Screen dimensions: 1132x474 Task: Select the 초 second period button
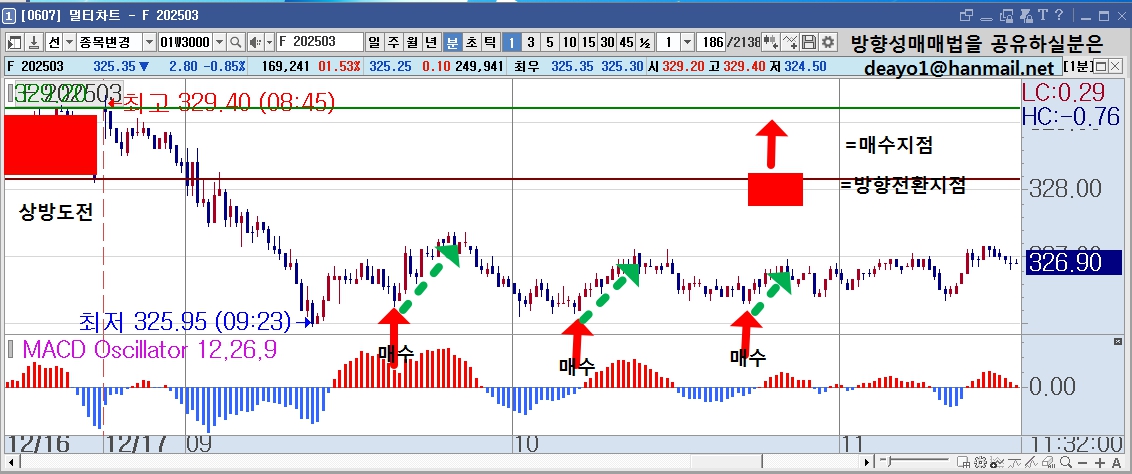click(471, 42)
